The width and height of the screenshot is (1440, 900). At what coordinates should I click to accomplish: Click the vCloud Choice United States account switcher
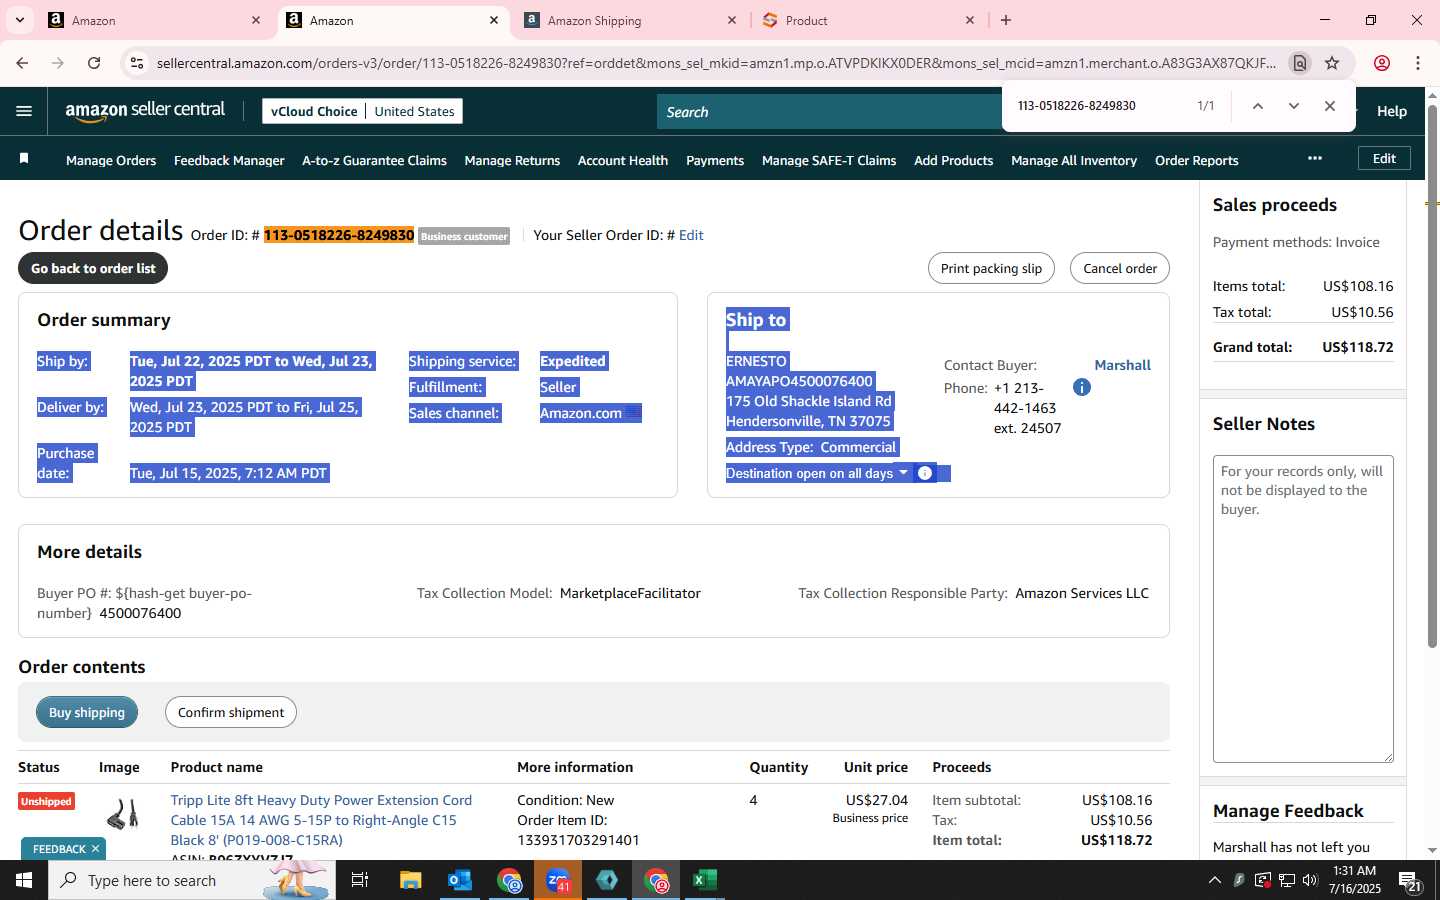point(362,111)
